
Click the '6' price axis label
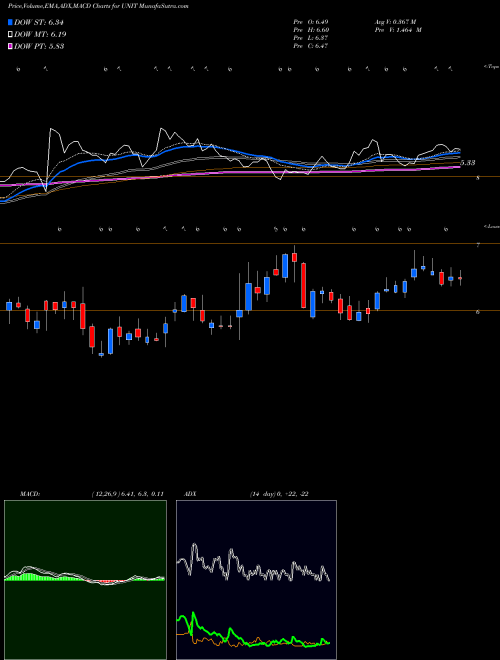478,312
